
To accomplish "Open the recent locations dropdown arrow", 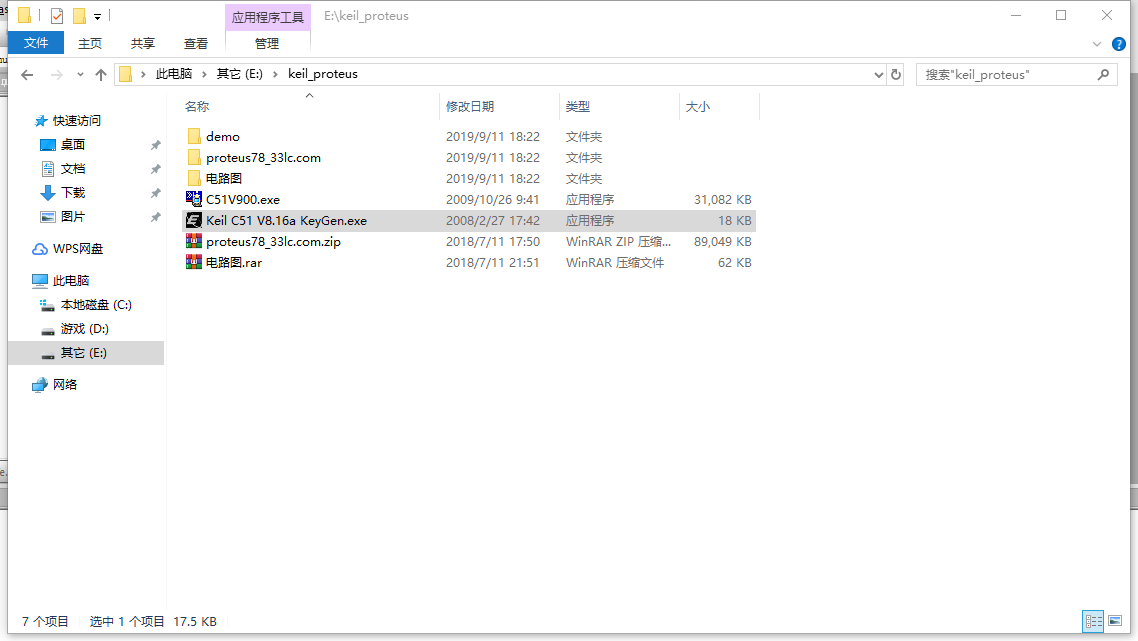I will pos(80,74).
